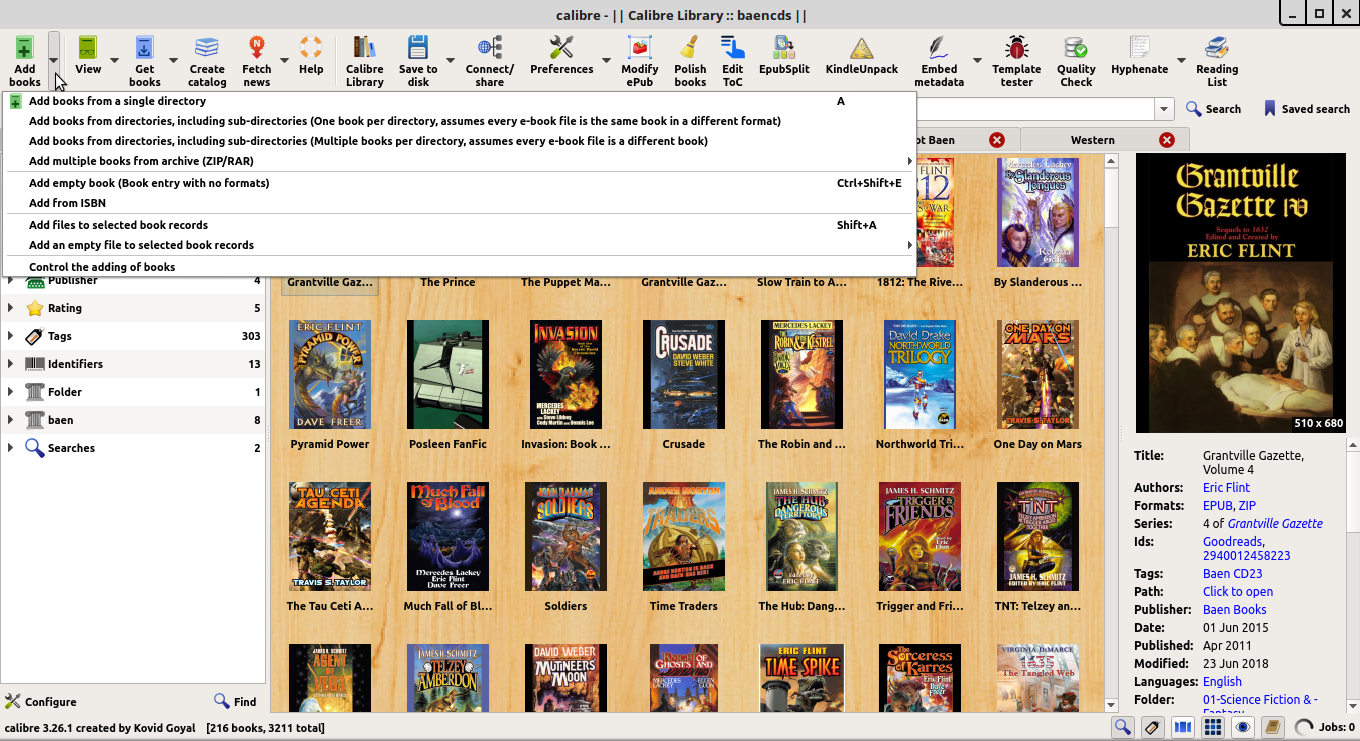Screen dimensions: 1360x741
Task: Open the Eric Flint author link
Action: [1226, 488]
